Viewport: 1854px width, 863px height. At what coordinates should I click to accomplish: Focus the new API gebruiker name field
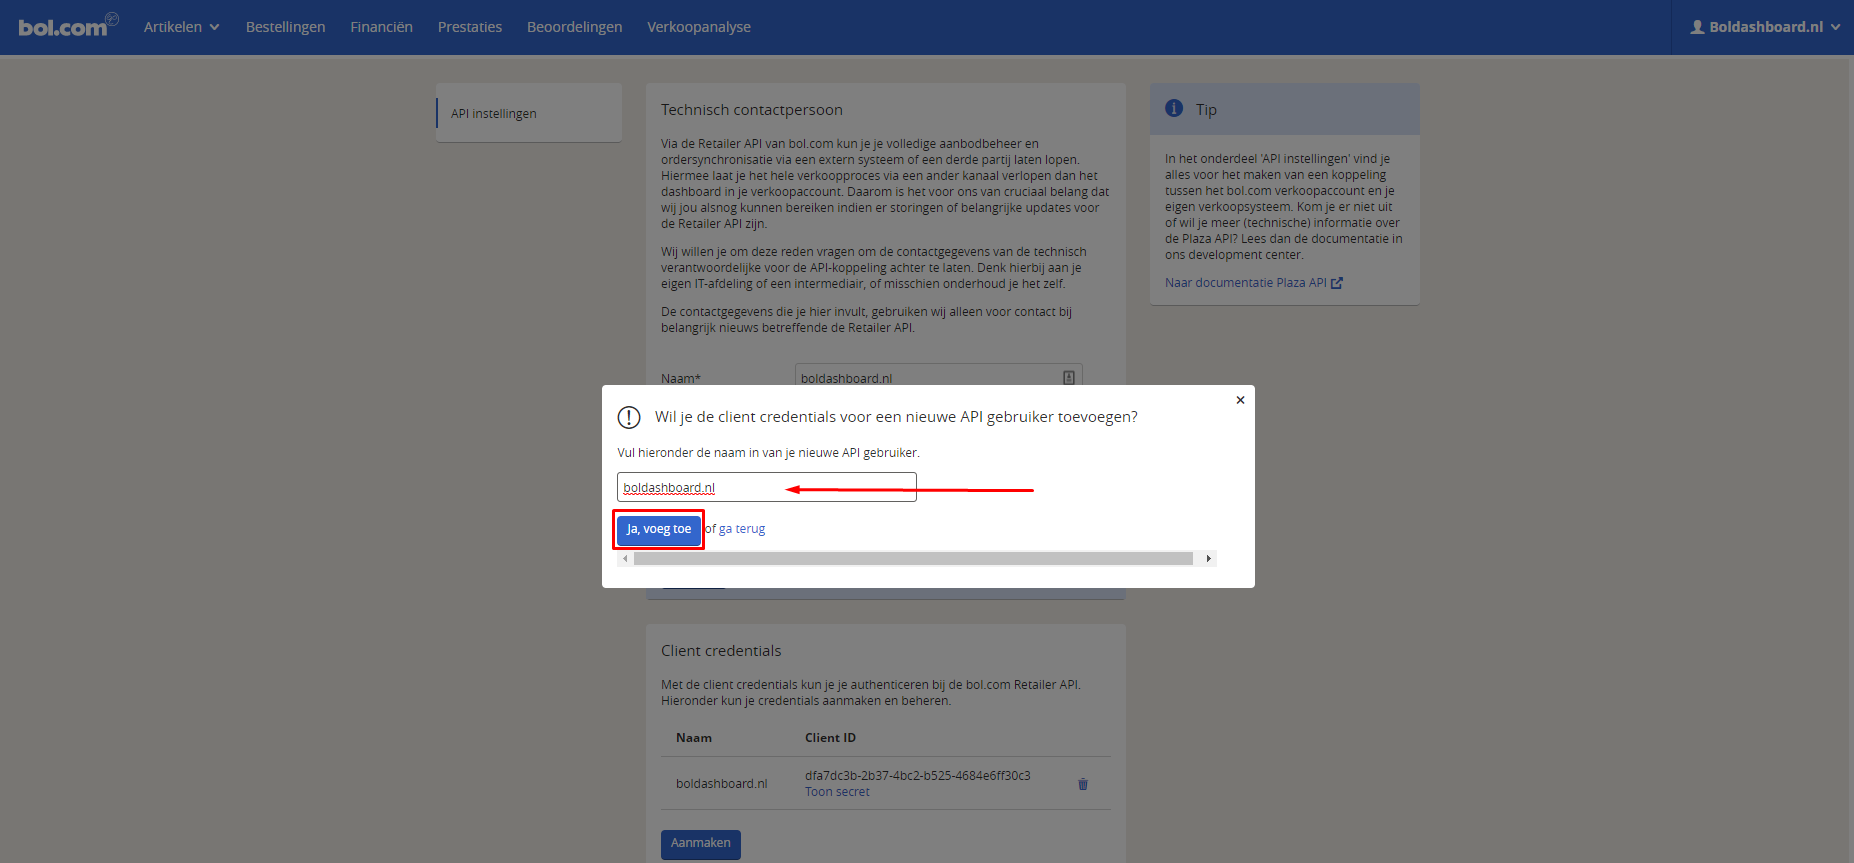pyautogui.click(x=766, y=487)
